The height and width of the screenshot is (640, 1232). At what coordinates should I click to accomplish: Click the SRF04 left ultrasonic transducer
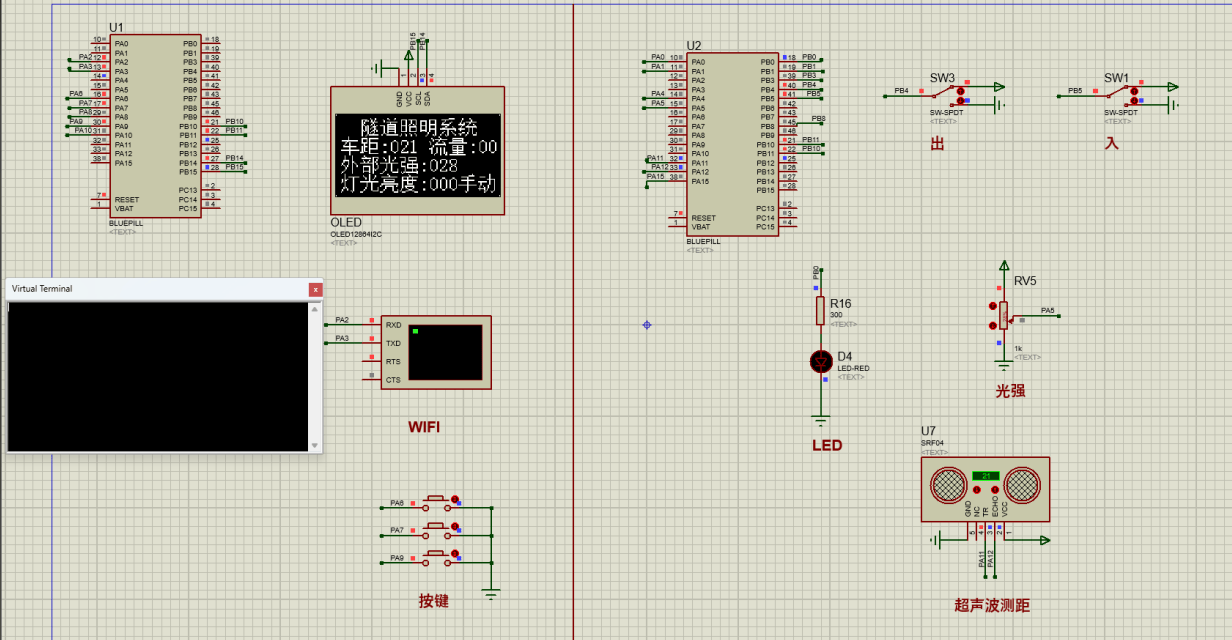tap(947, 487)
